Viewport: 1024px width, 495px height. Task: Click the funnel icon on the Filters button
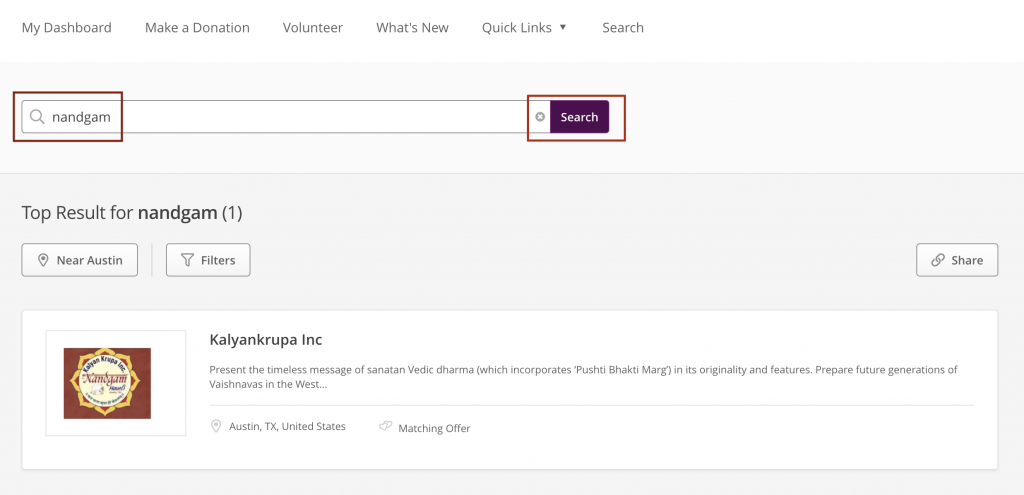coord(187,260)
